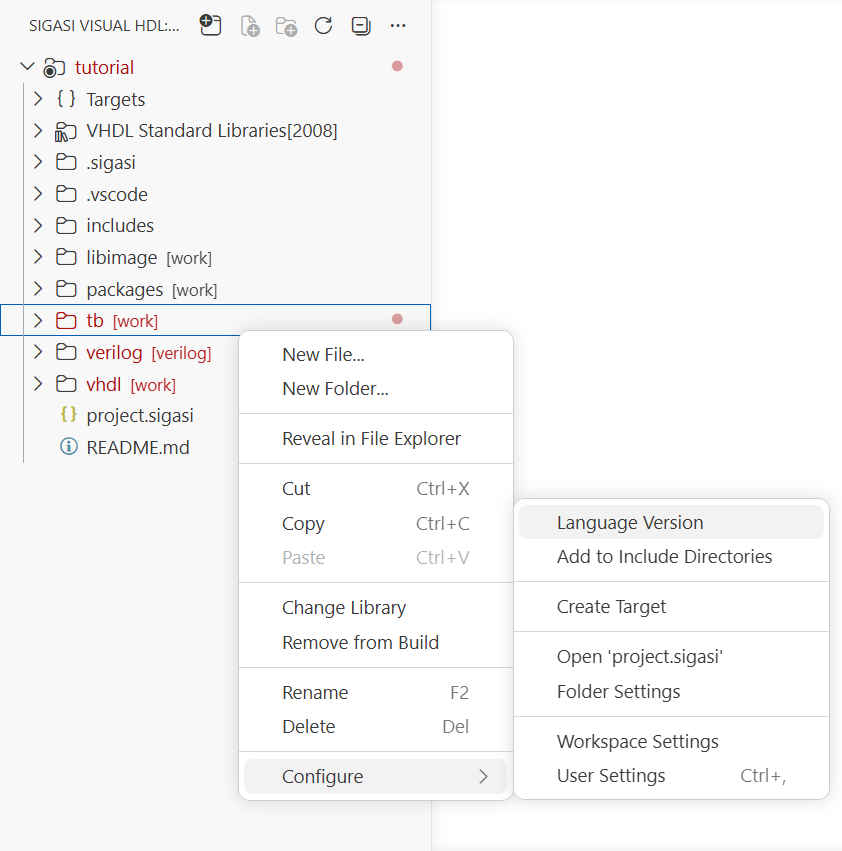Image resolution: width=842 pixels, height=851 pixels.
Task: Click the project.sigasi file icon
Action: [x=68, y=415]
